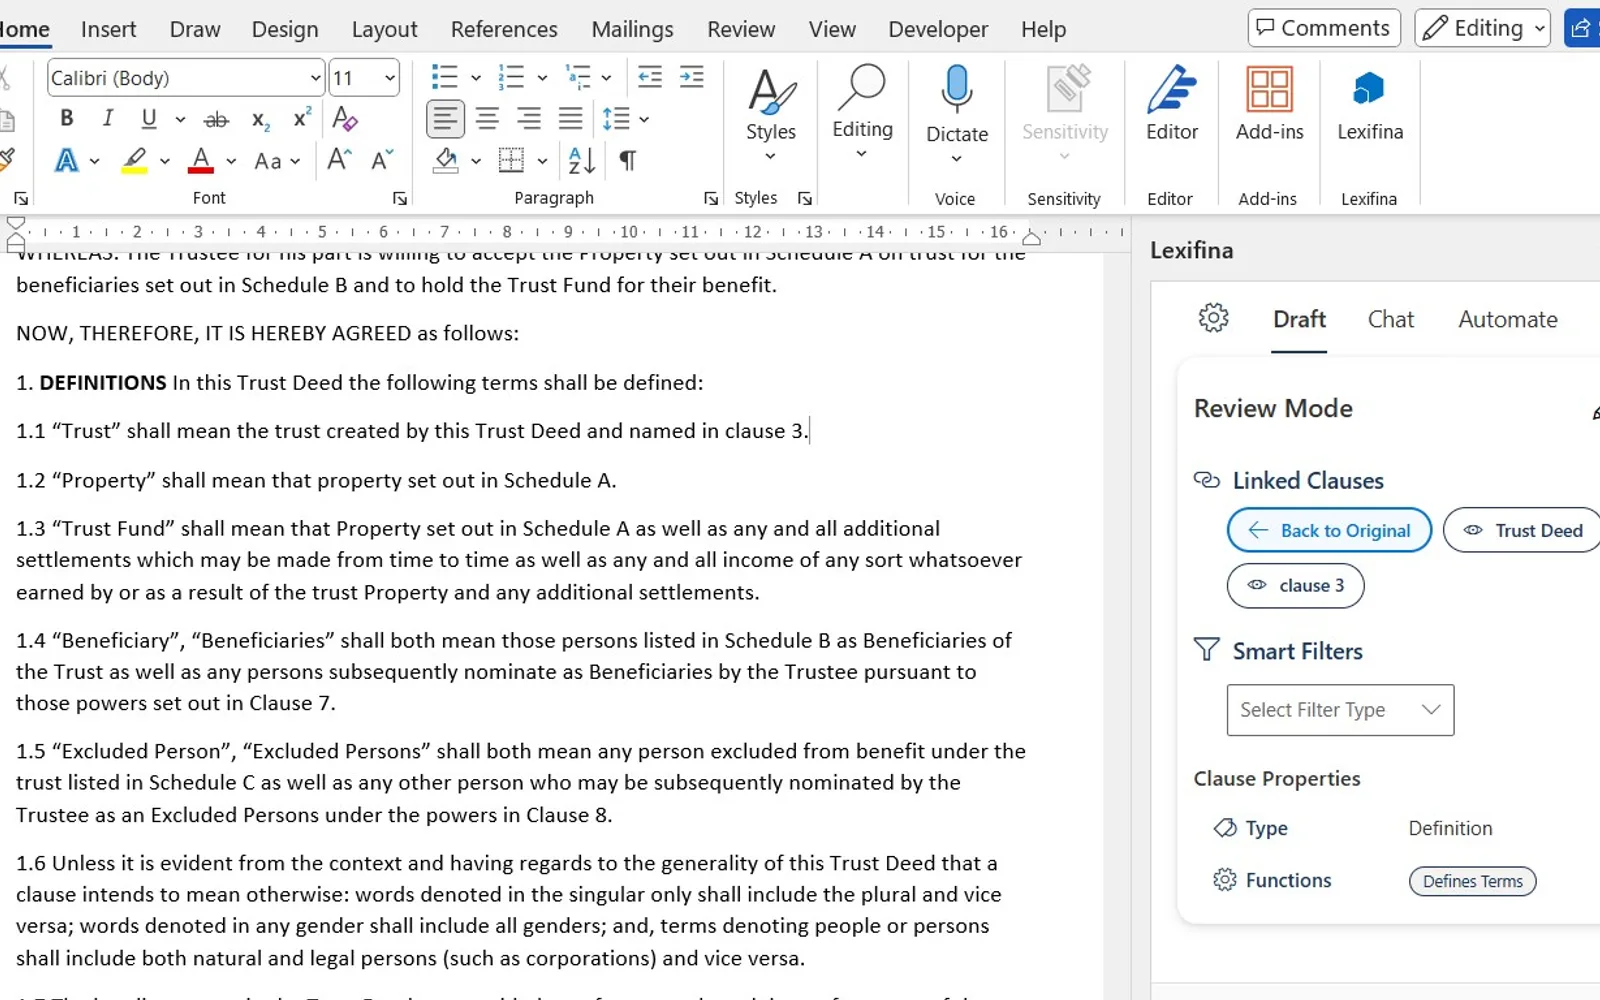The width and height of the screenshot is (1600, 1000).
Task: Switch to the Developer tab
Action: tap(938, 29)
